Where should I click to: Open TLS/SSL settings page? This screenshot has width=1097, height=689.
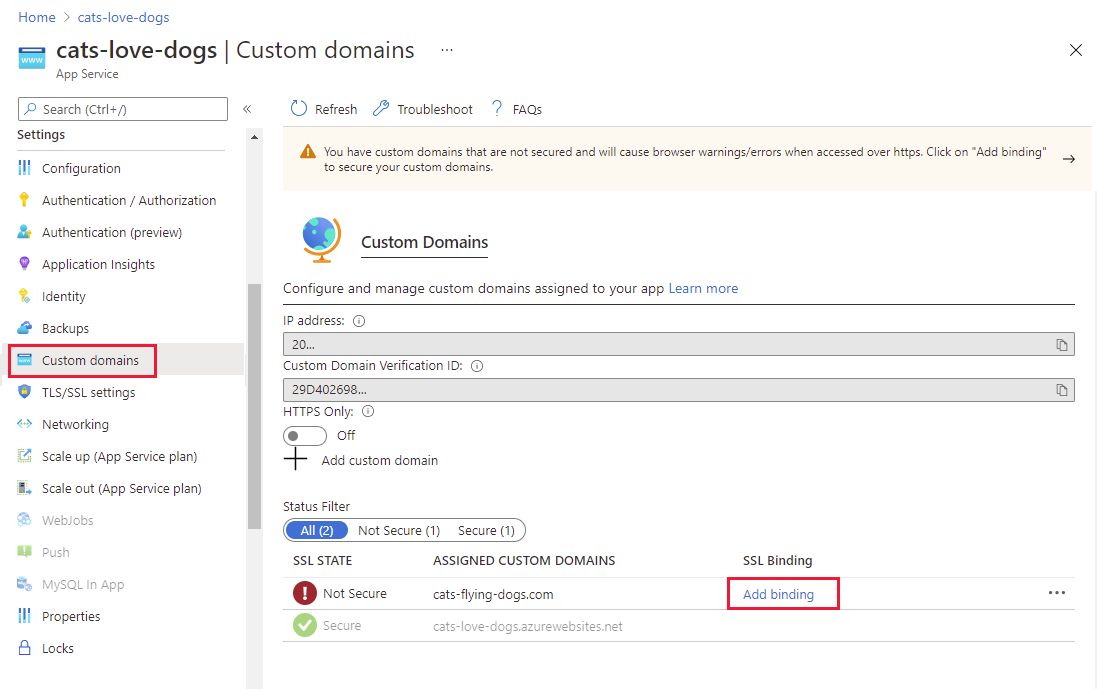[88, 392]
